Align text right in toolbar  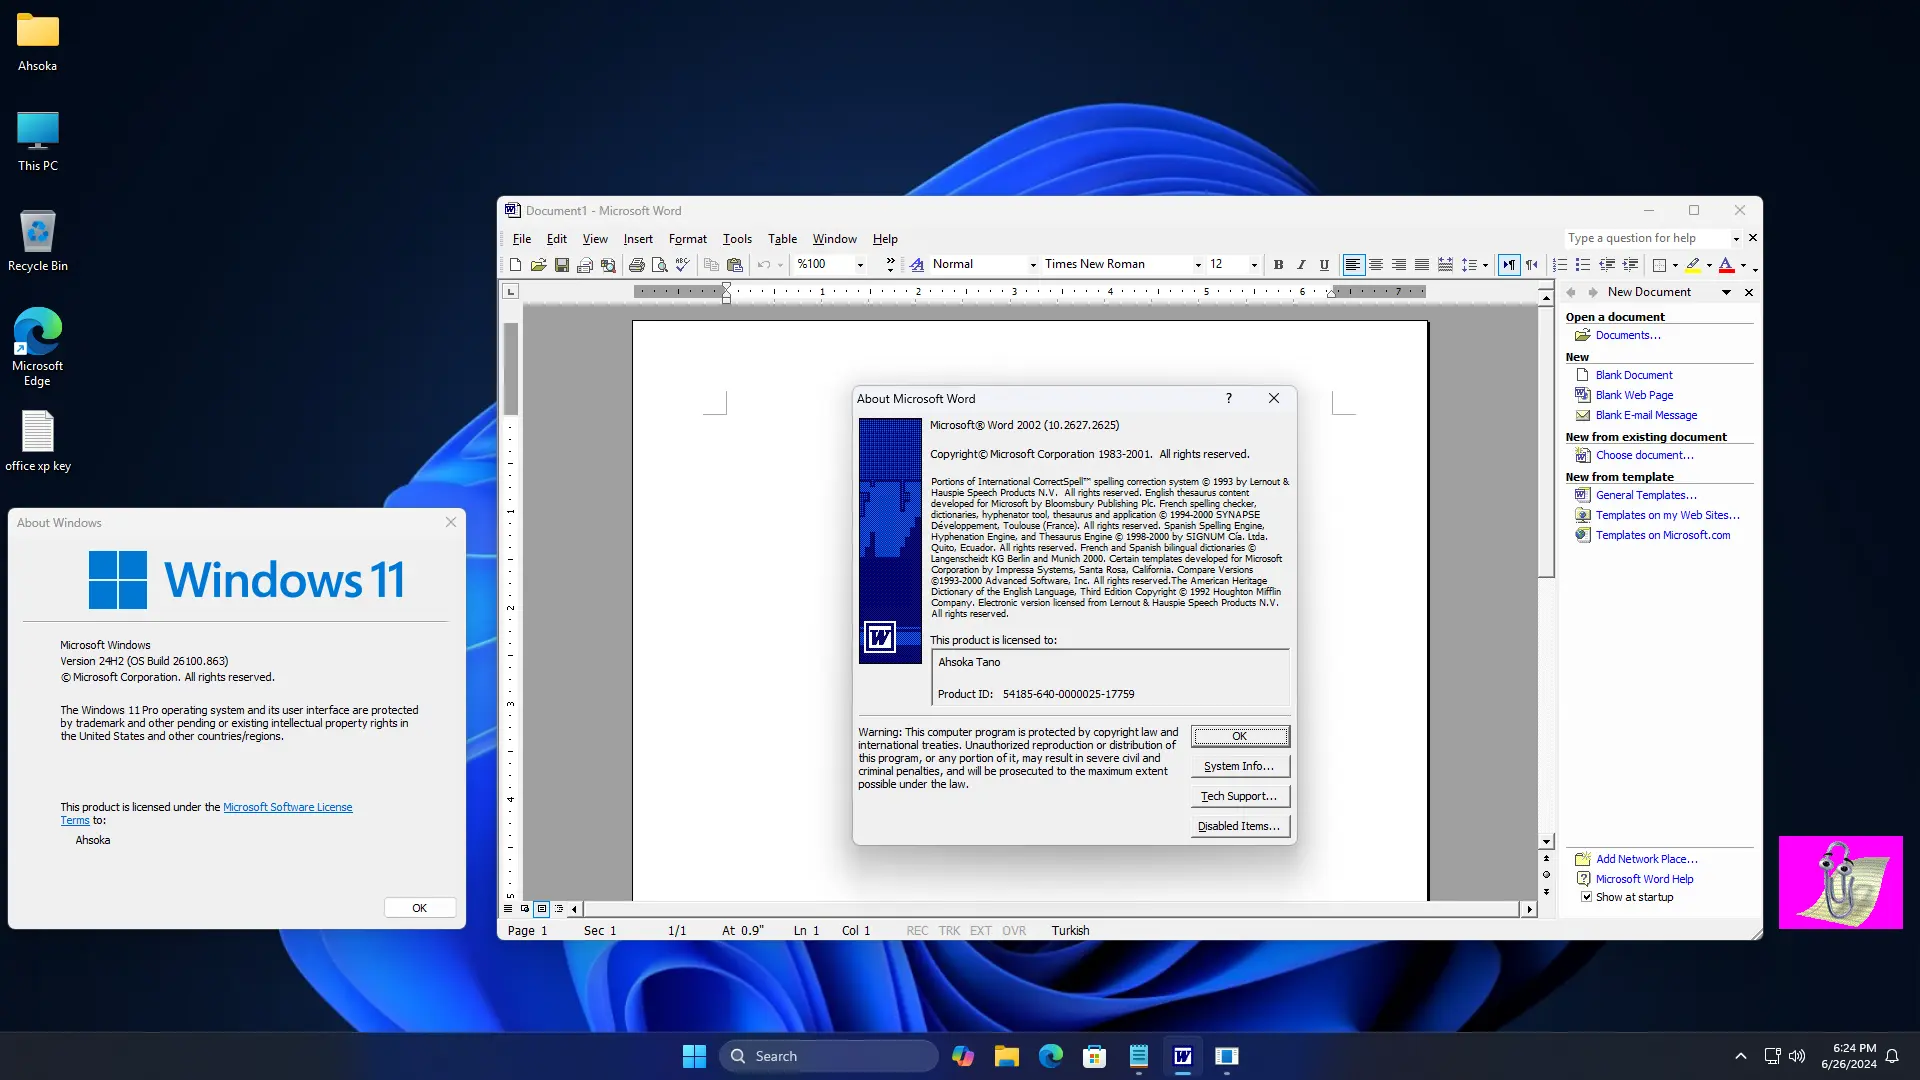coord(1399,265)
